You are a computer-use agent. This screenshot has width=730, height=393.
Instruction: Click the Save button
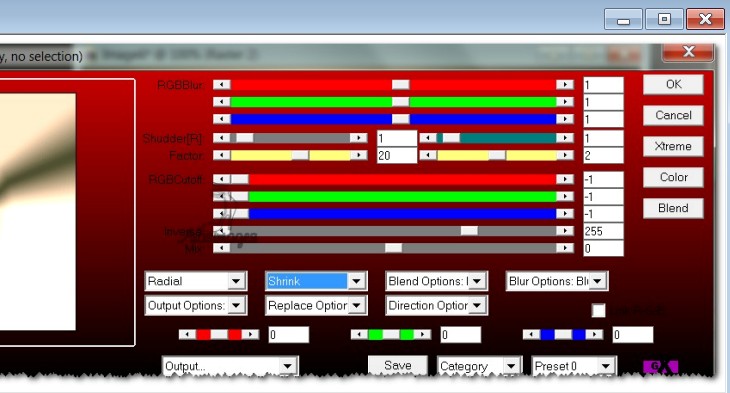point(398,366)
